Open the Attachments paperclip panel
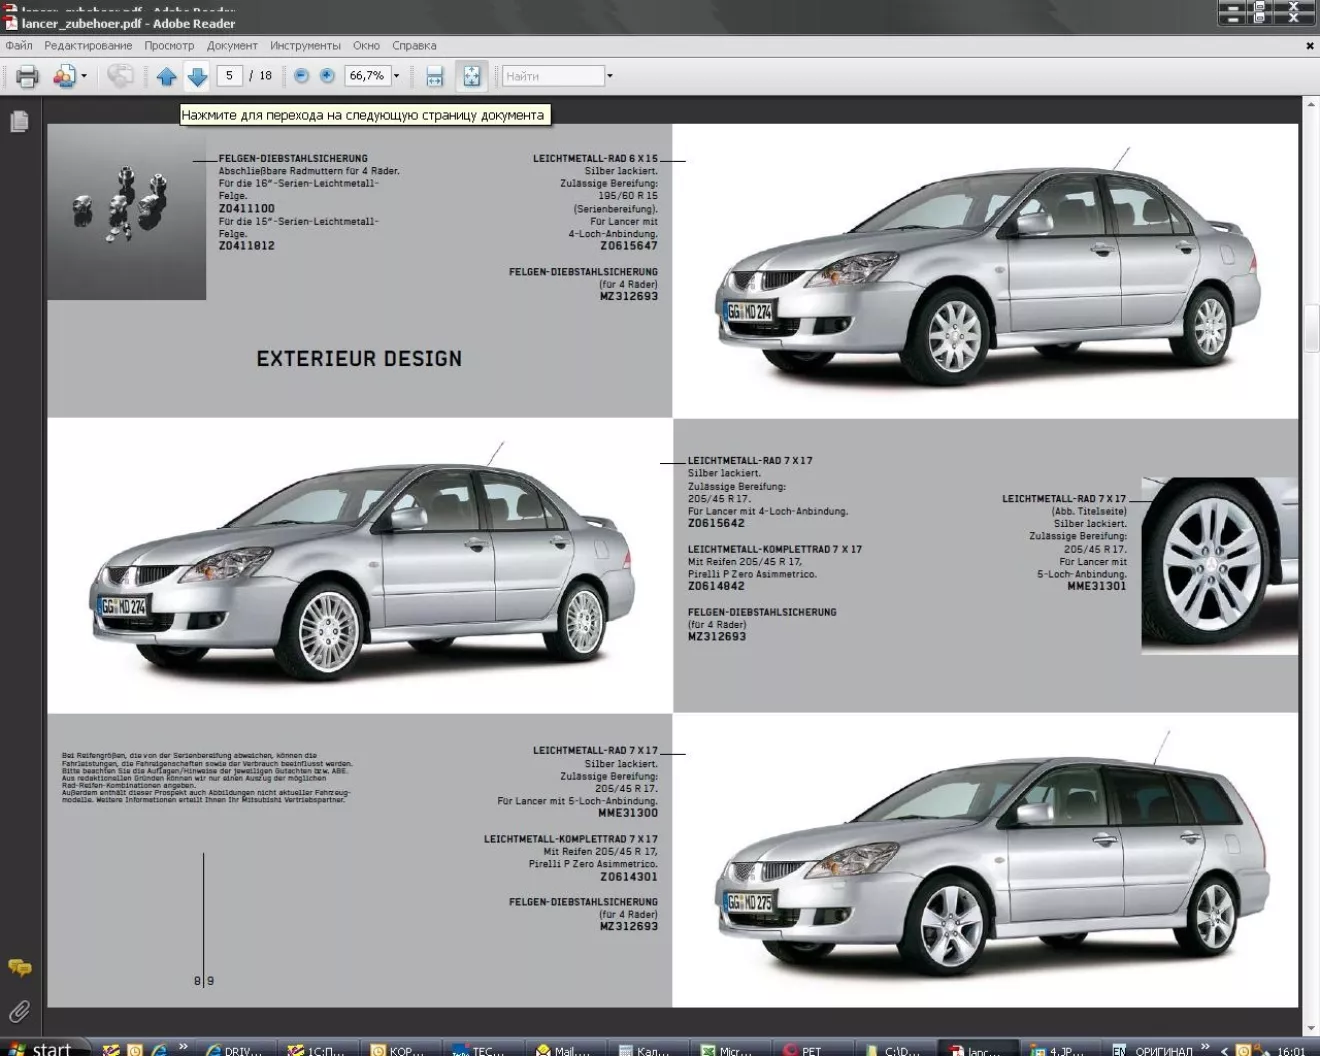The width and height of the screenshot is (1320, 1056). [x=19, y=1011]
